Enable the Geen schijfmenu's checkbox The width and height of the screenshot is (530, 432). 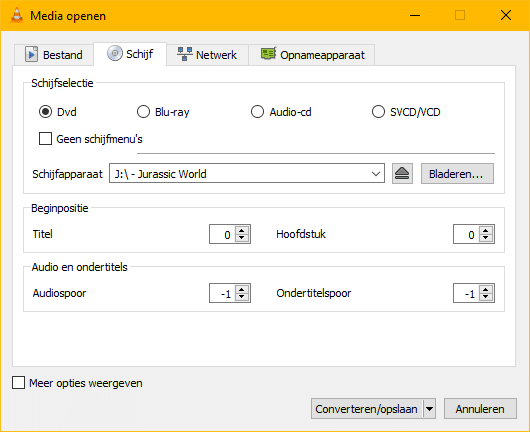(45, 139)
